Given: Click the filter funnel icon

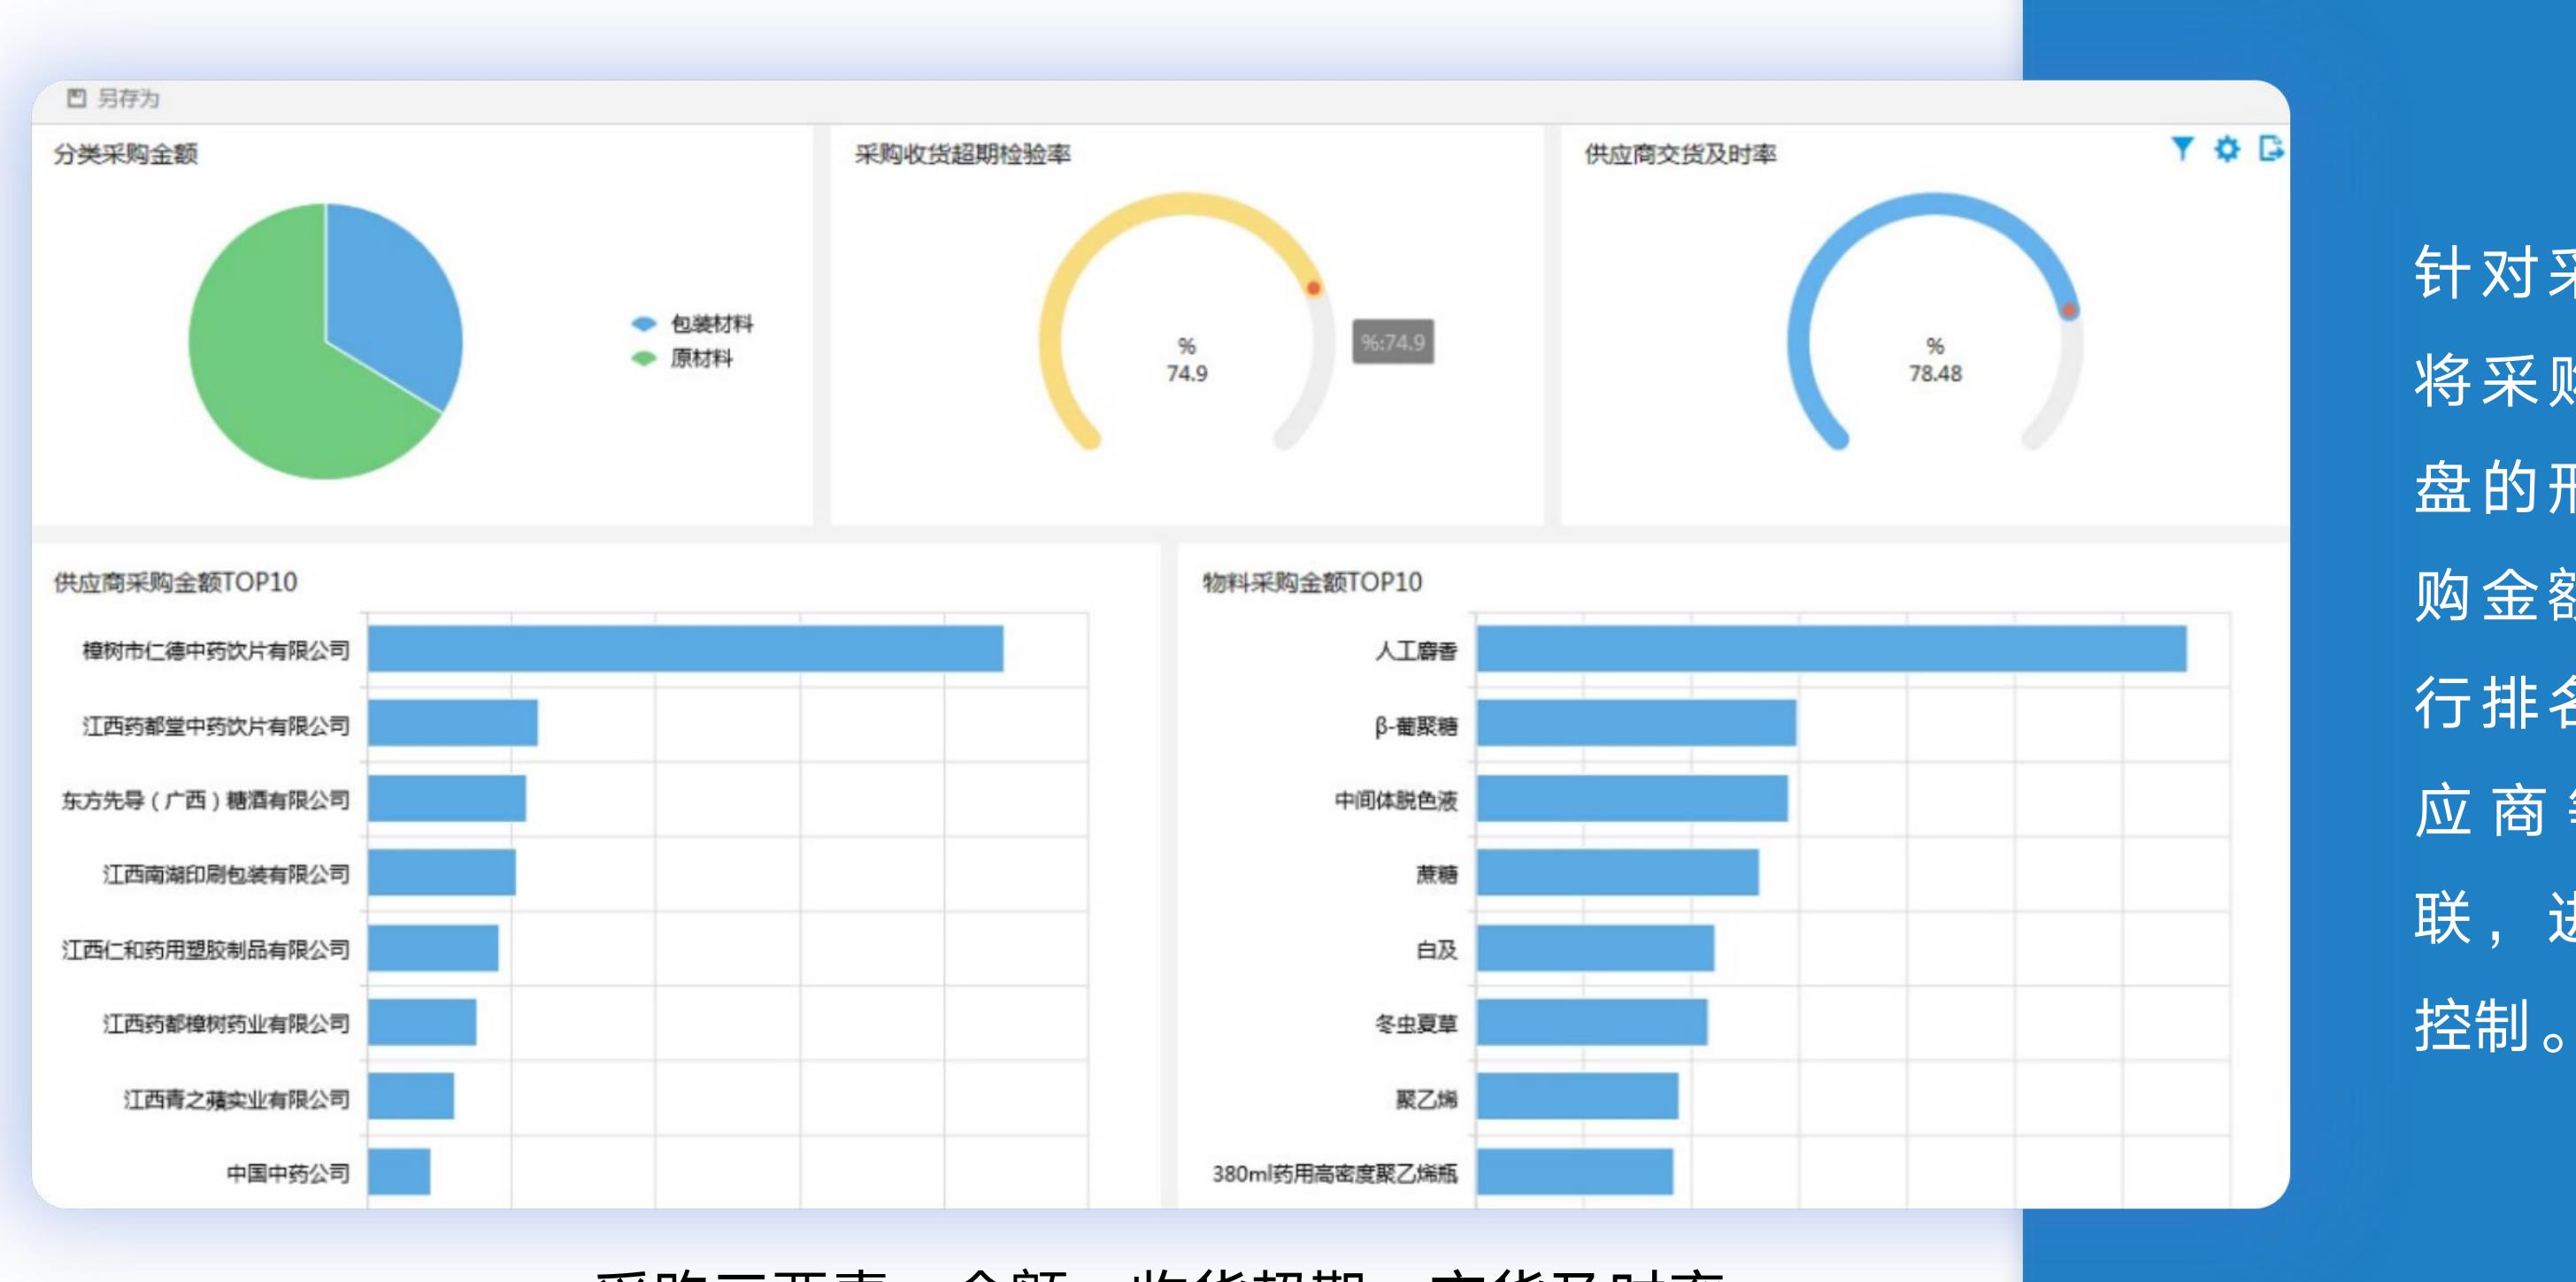Looking at the screenshot, I should tap(2182, 149).
